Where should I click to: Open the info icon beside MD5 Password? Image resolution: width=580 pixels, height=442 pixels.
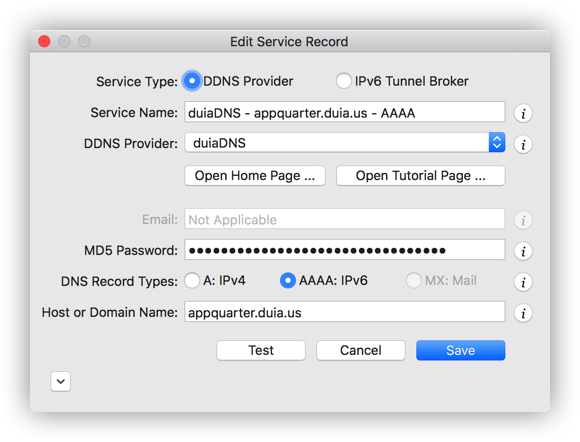tap(523, 251)
